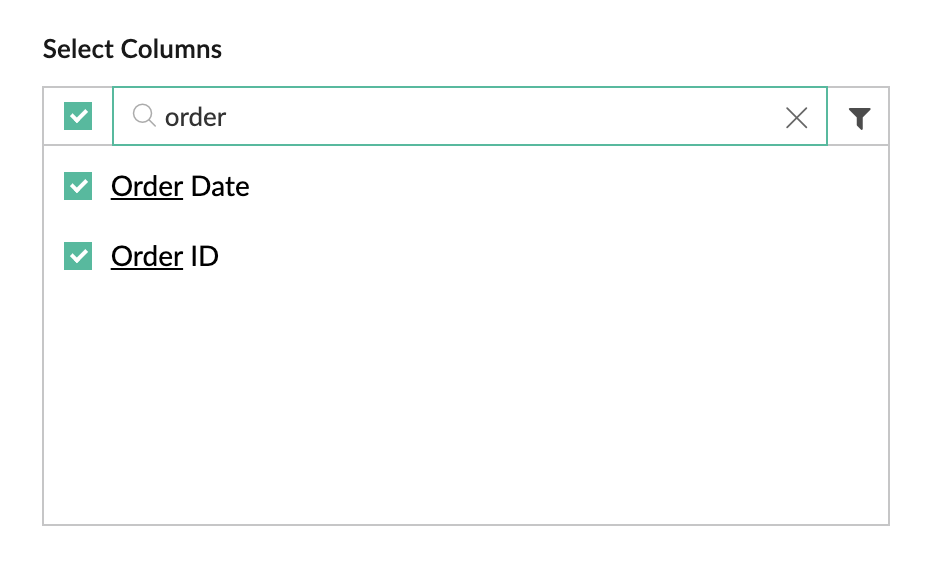
Task: Click the underlined "Order" in Order ID
Action: (x=147, y=257)
